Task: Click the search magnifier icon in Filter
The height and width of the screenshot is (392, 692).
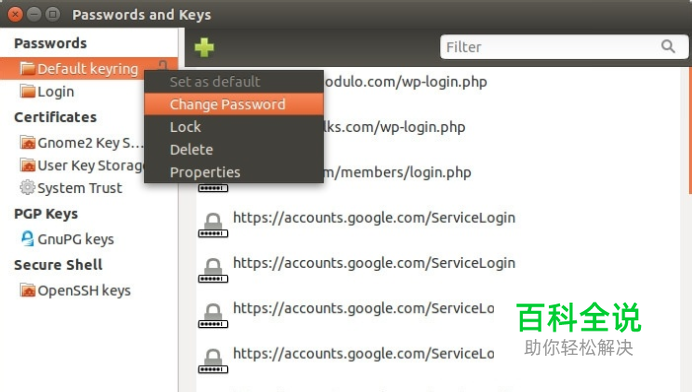Action: click(668, 46)
